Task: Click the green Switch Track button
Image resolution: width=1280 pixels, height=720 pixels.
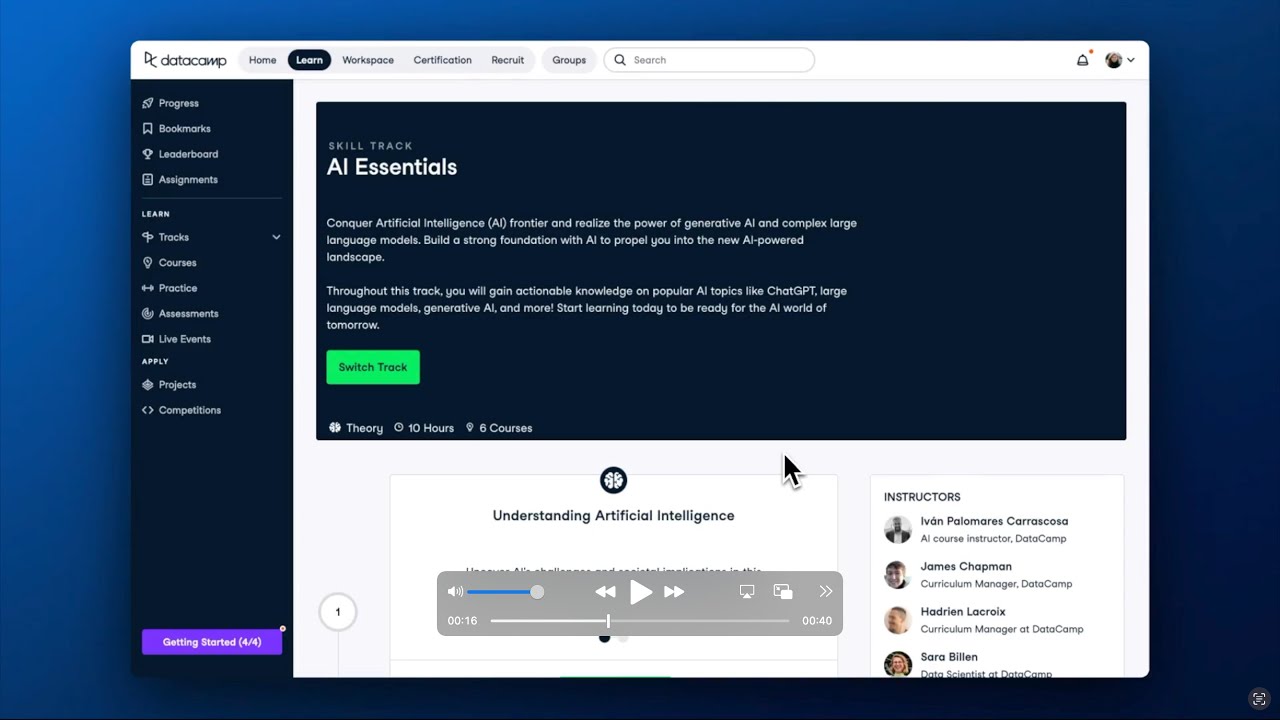Action: pyautogui.click(x=373, y=367)
